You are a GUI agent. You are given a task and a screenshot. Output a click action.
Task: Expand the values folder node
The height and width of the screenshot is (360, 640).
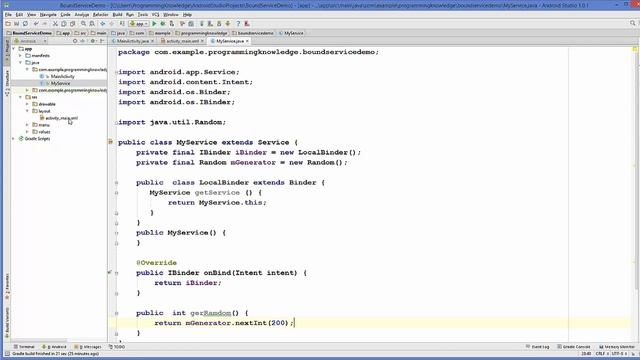coord(27,132)
